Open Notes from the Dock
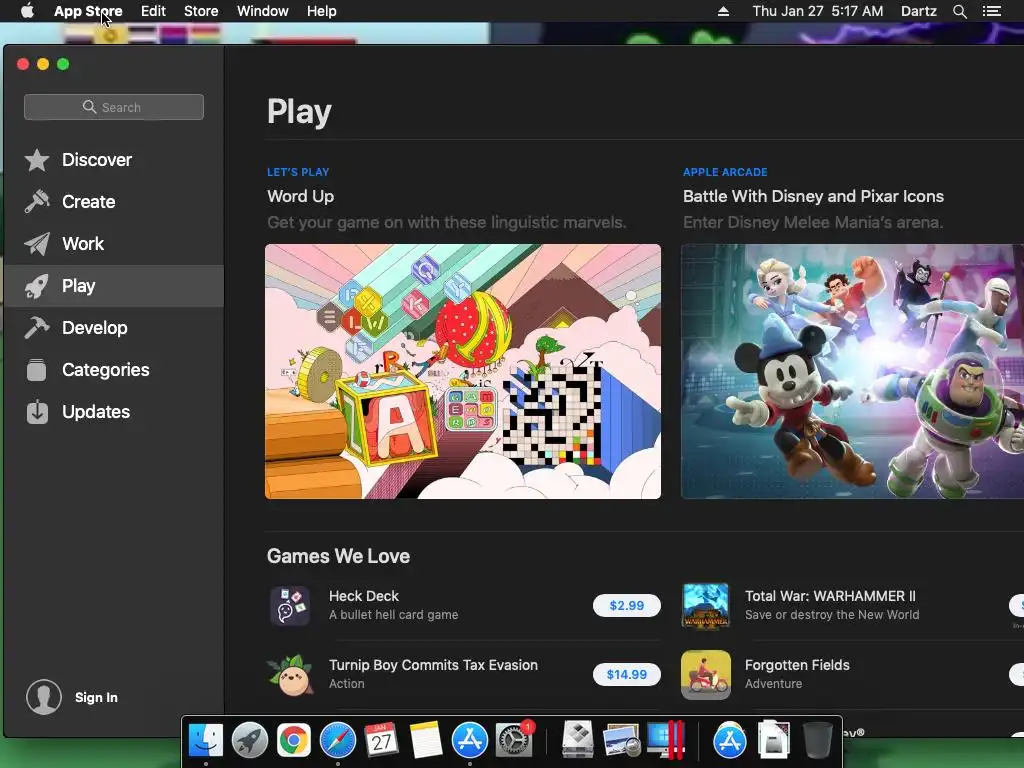This screenshot has width=1024, height=768. [426, 741]
